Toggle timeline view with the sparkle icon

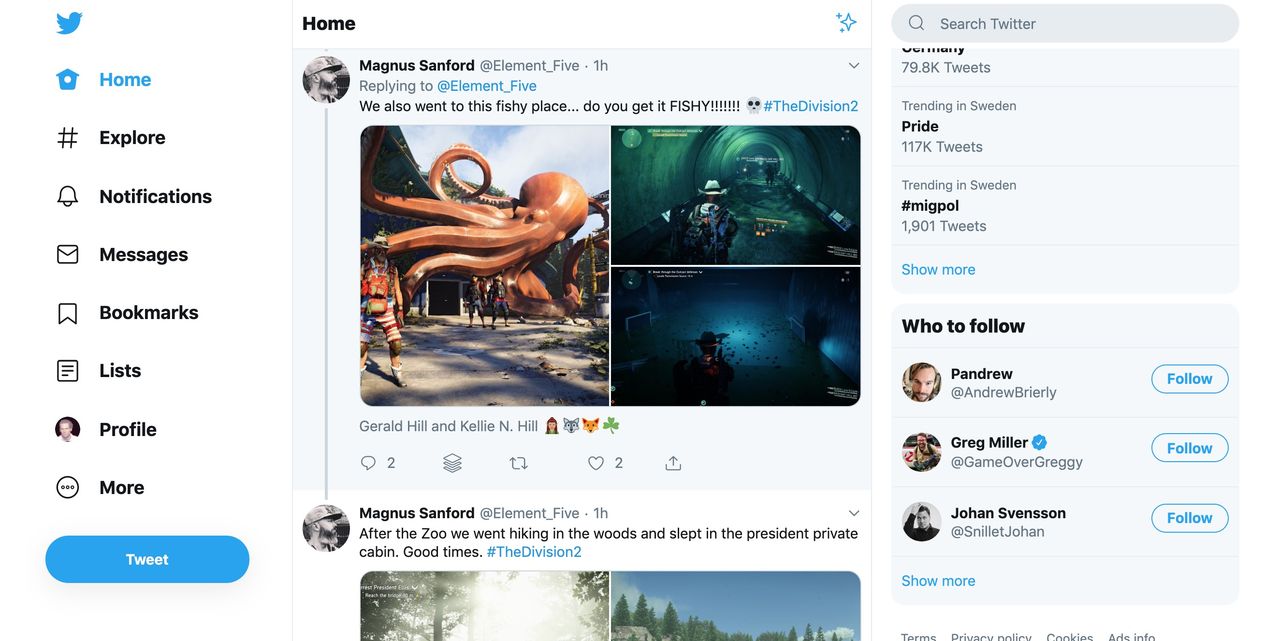tap(846, 22)
